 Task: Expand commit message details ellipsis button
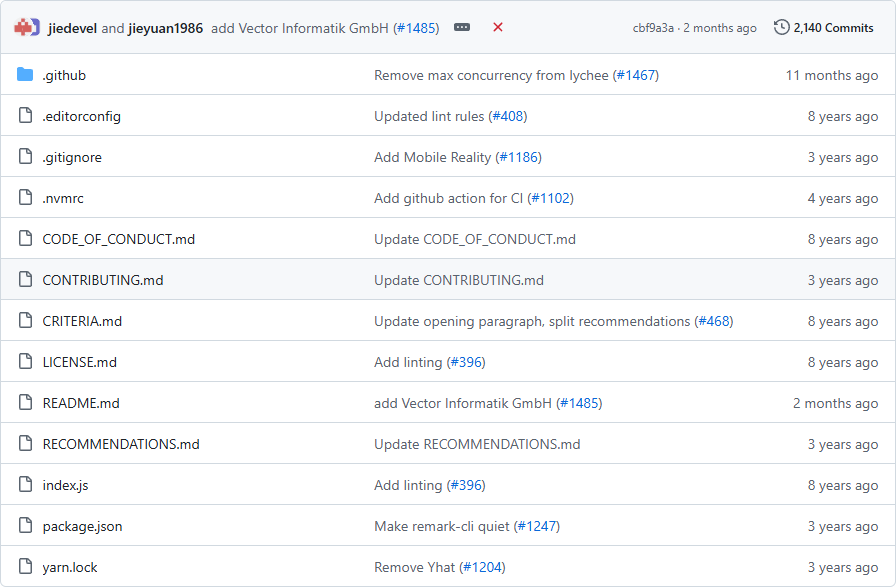462,28
